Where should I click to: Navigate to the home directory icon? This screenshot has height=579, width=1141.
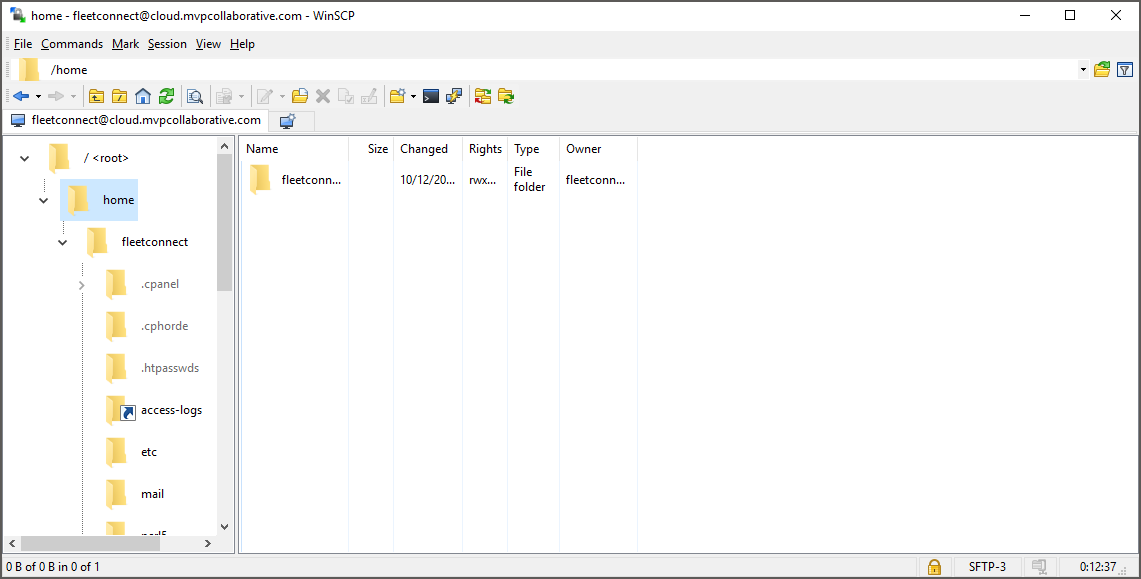click(x=143, y=96)
